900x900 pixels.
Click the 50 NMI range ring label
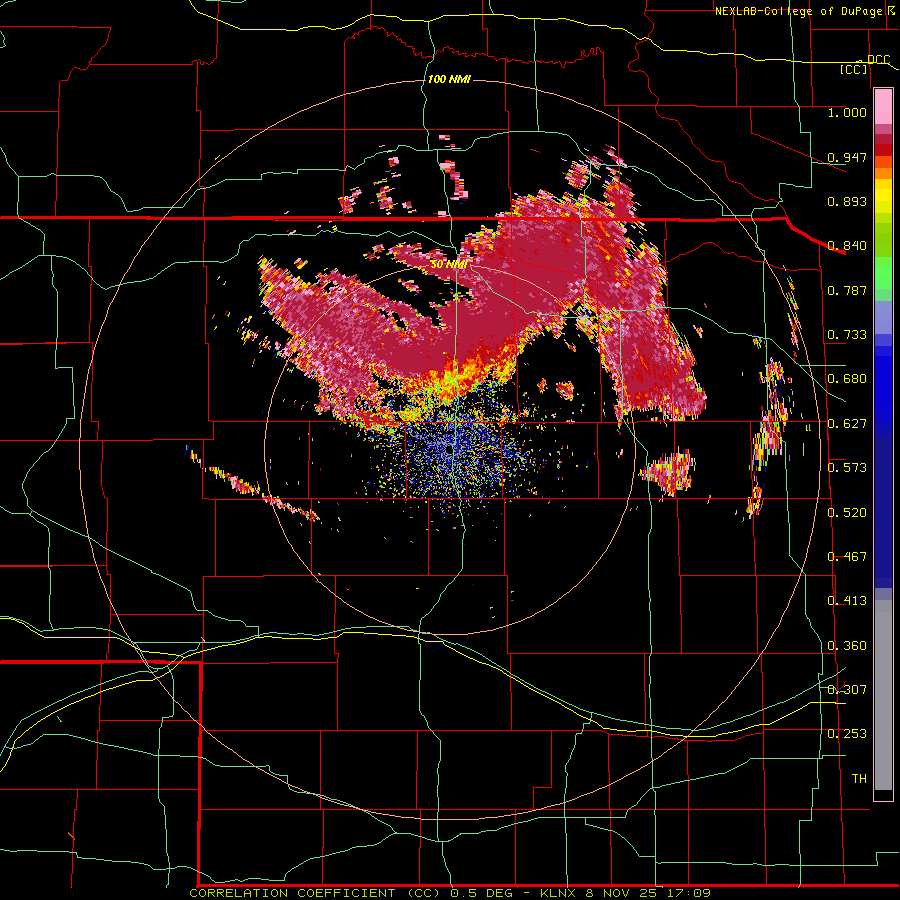click(448, 264)
